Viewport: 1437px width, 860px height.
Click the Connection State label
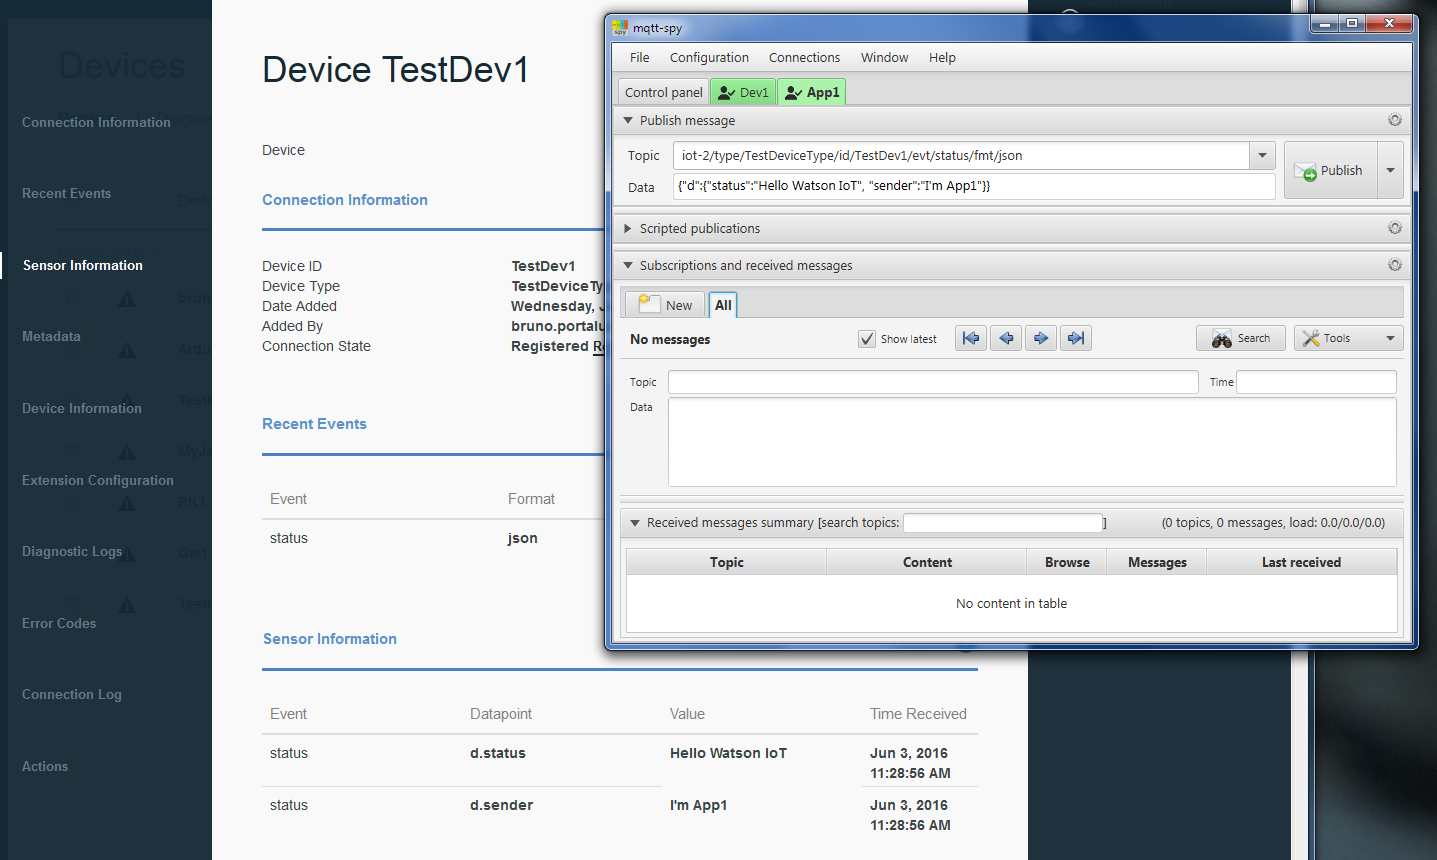[x=316, y=346]
